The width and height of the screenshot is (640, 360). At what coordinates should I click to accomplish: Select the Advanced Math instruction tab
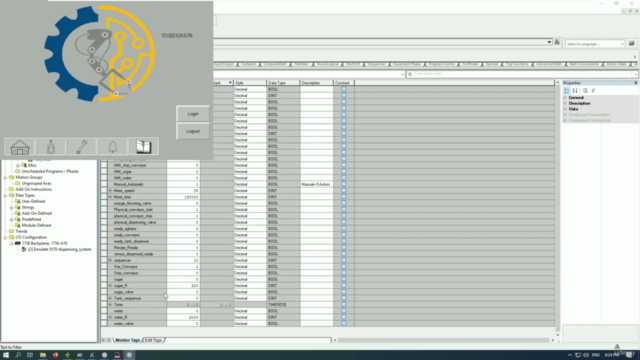(549, 64)
